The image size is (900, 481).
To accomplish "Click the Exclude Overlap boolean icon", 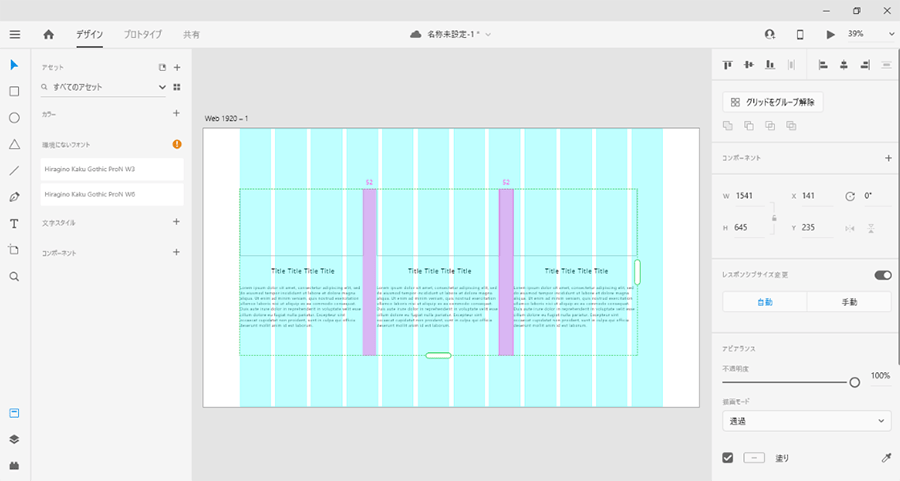I will coord(792,126).
